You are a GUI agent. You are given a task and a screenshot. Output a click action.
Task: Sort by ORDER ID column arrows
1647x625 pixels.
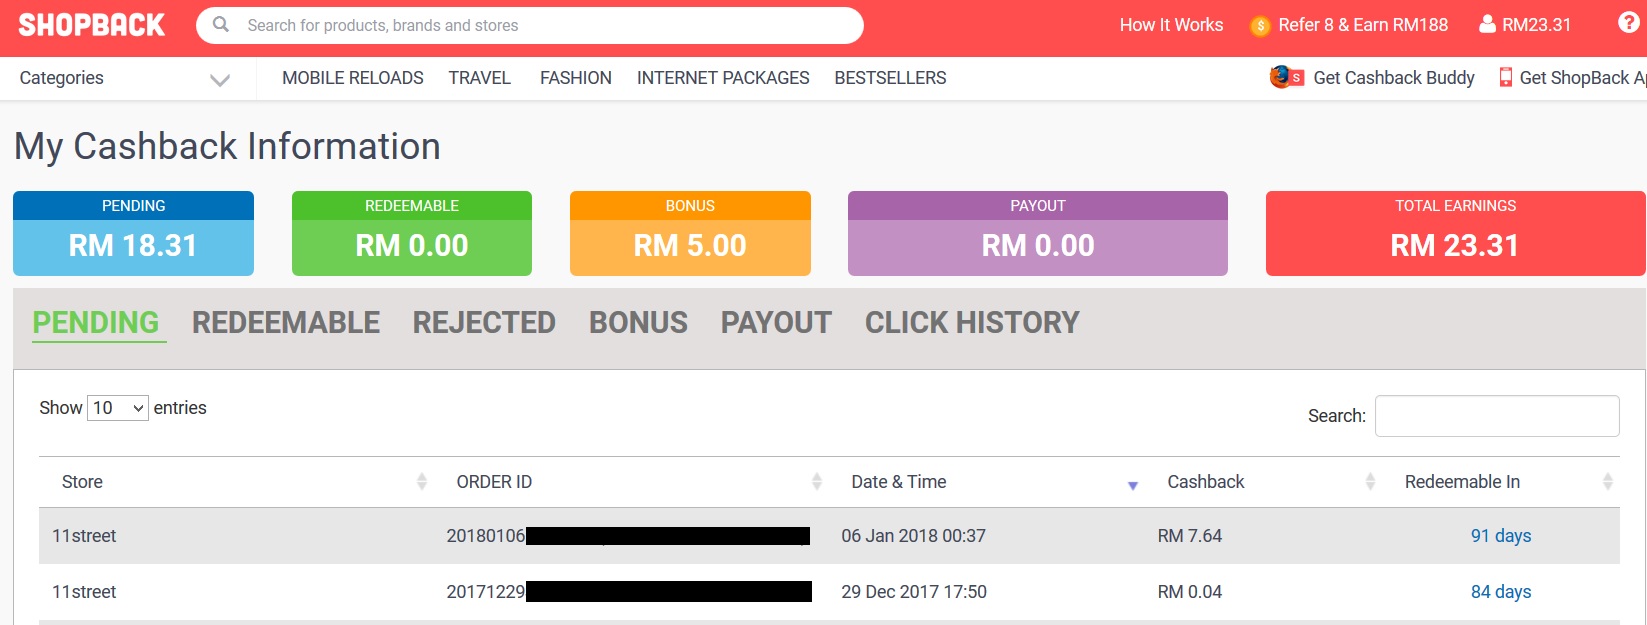[817, 482]
